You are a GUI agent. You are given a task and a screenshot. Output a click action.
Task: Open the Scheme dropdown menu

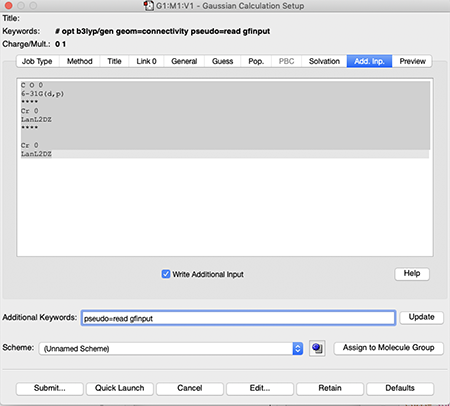171,349
